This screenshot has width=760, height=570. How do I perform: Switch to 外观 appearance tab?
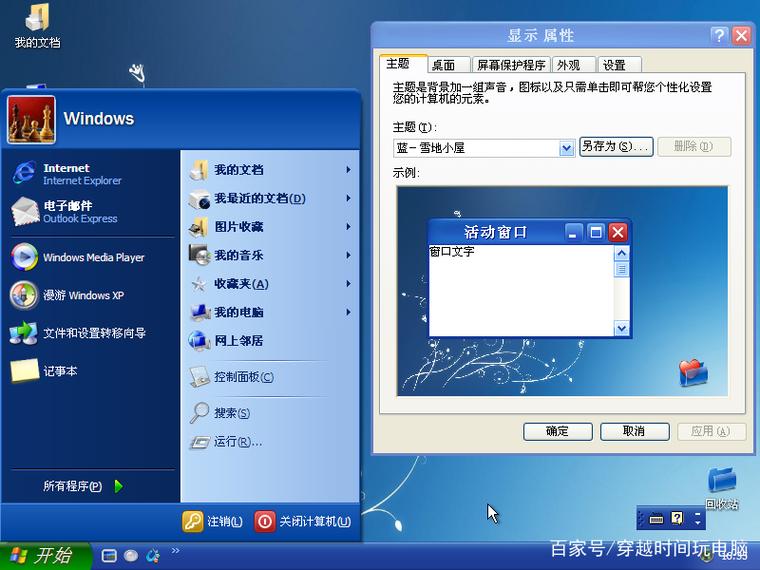(568, 65)
